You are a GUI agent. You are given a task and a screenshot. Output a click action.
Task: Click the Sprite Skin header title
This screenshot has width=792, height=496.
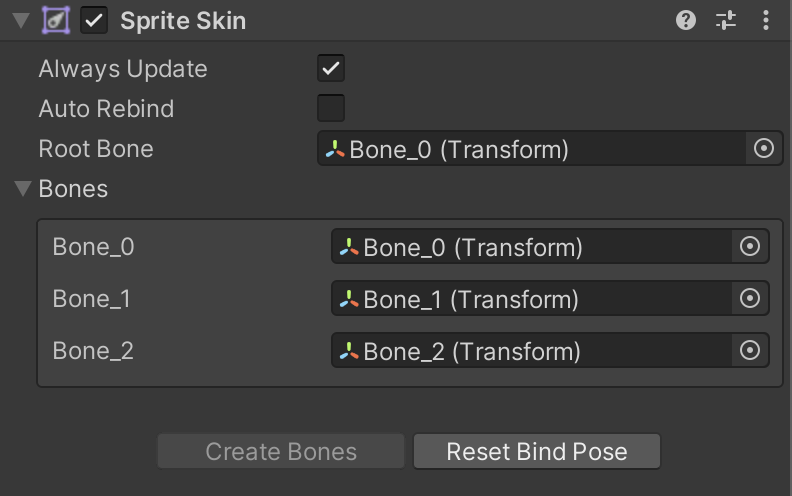pos(183,20)
